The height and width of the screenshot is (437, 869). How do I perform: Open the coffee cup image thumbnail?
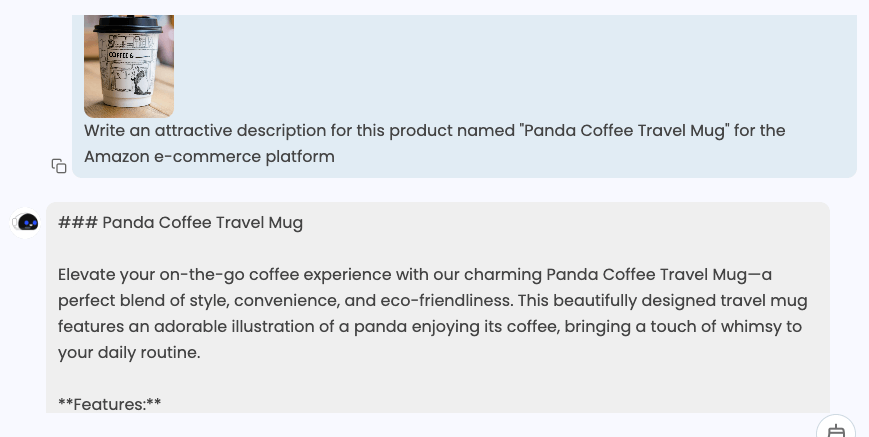[x=129, y=66]
